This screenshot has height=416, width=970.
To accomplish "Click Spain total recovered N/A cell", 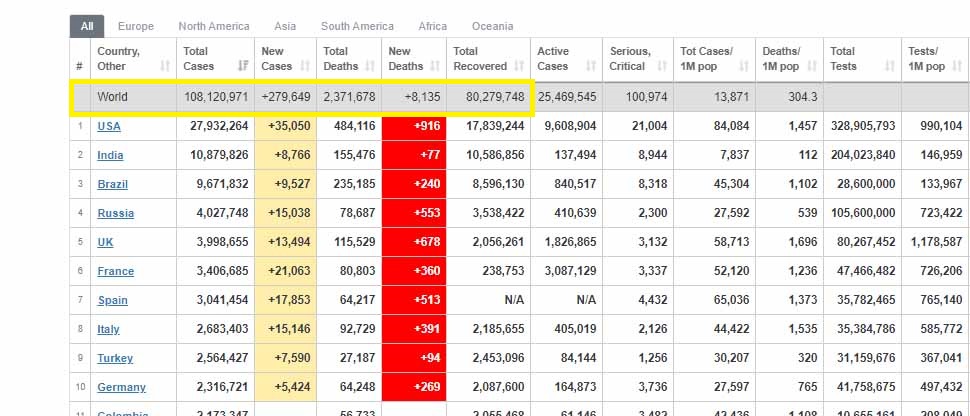I will 488,300.
